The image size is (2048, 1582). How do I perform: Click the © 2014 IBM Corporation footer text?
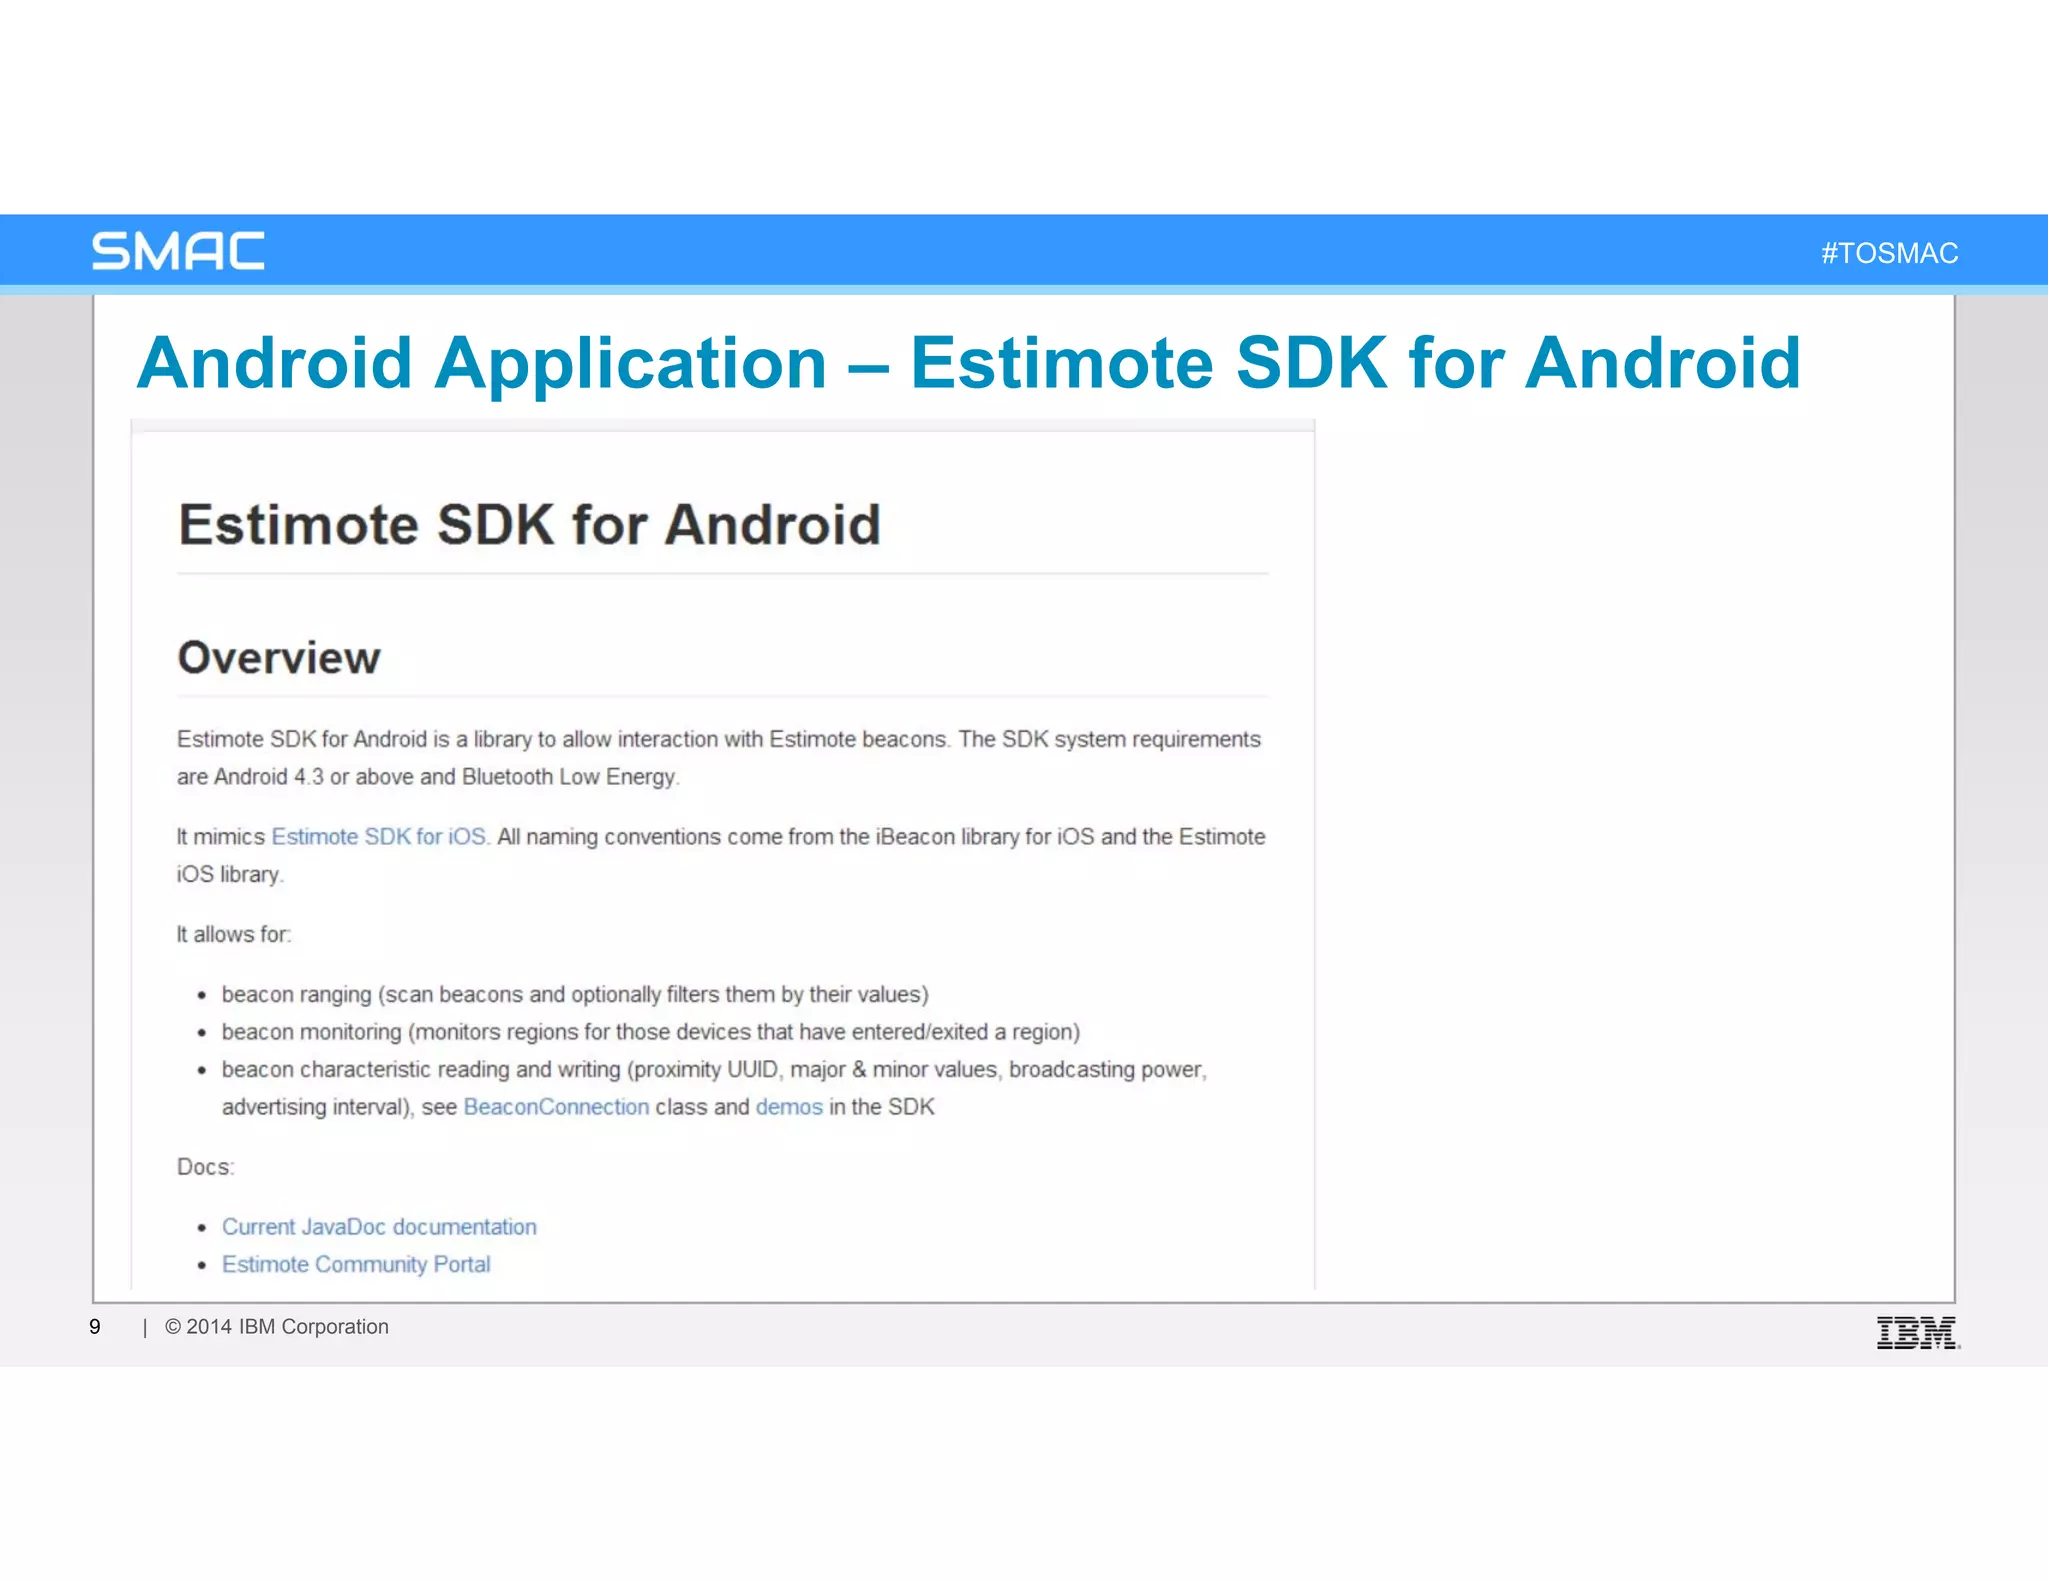coord(277,1327)
